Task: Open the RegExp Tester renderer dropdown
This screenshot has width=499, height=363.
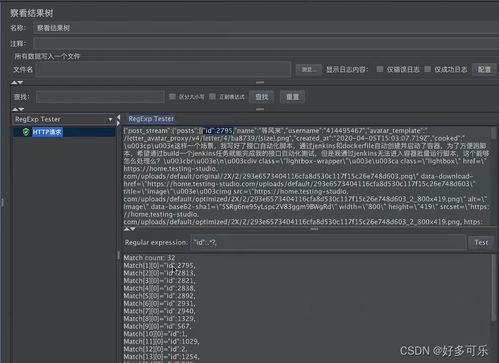Action: pos(63,119)
